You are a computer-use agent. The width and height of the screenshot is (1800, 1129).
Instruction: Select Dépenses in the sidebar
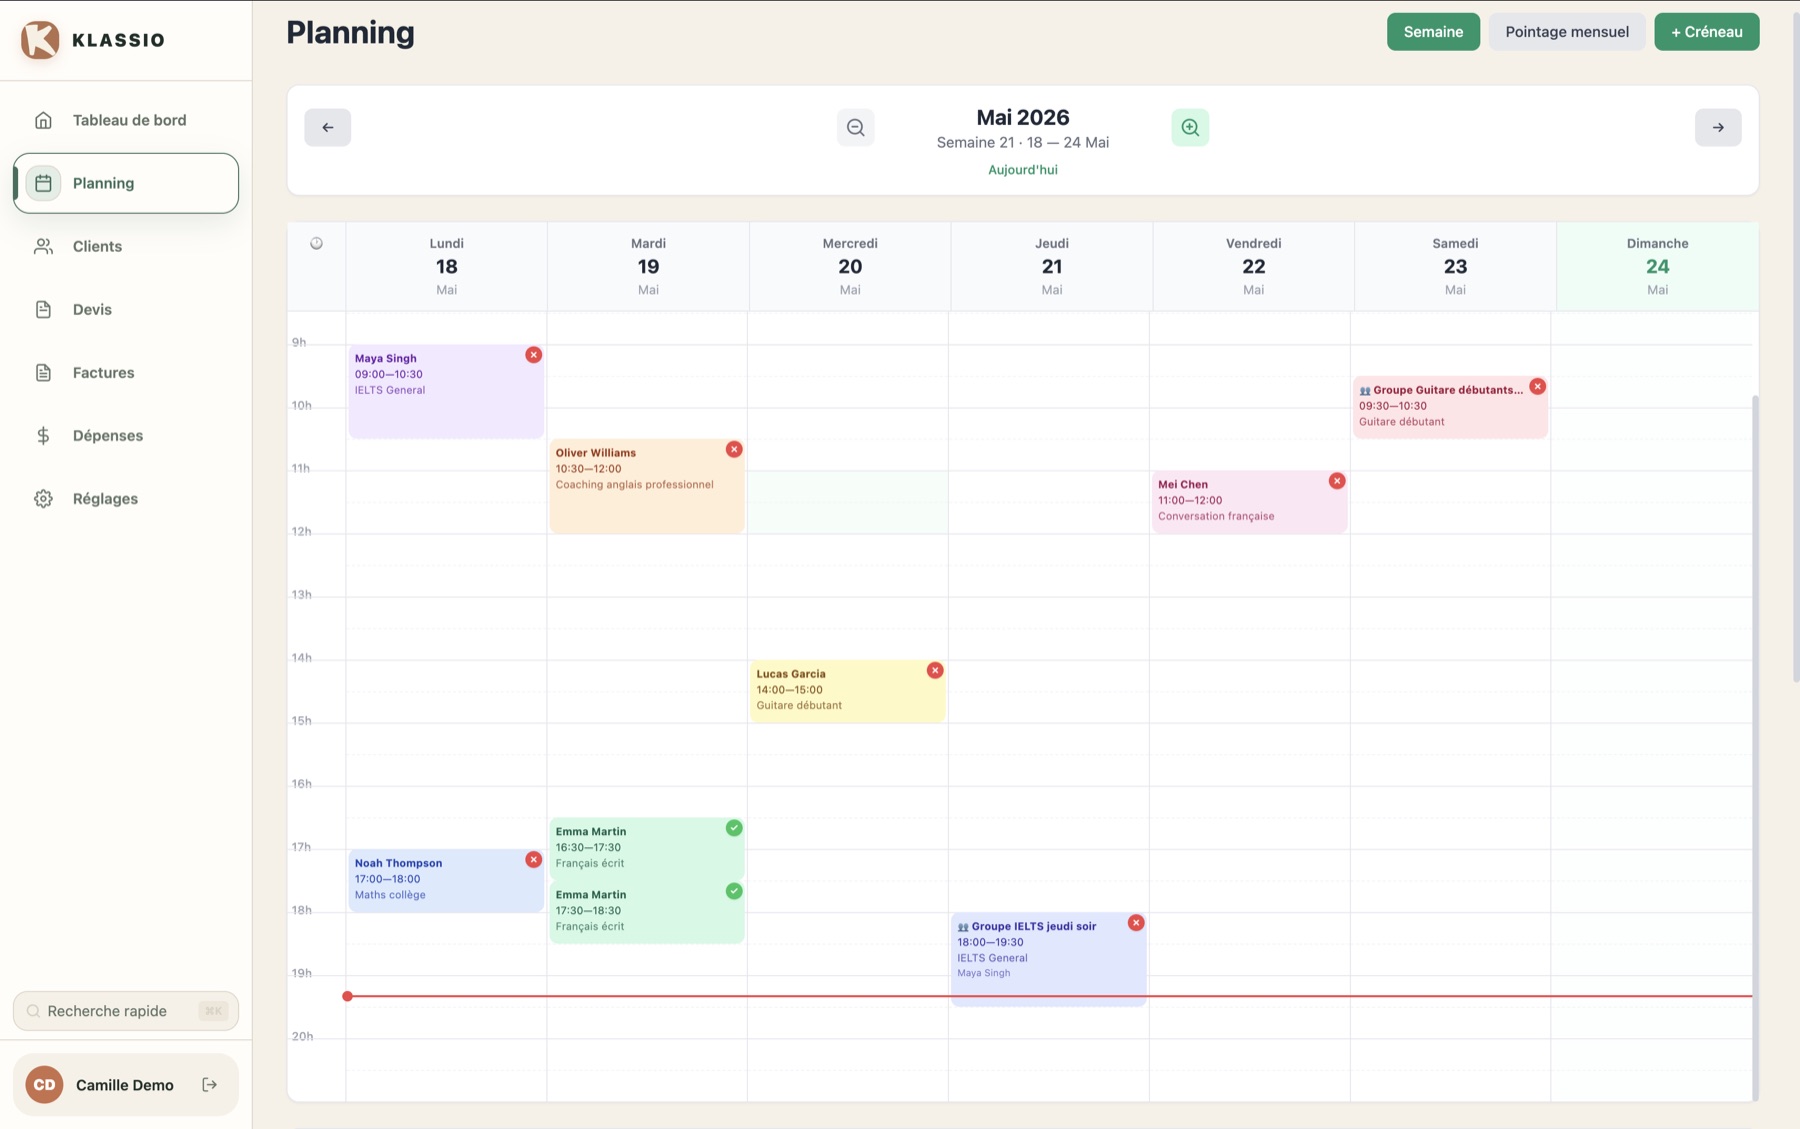click(x=126, y=435)
